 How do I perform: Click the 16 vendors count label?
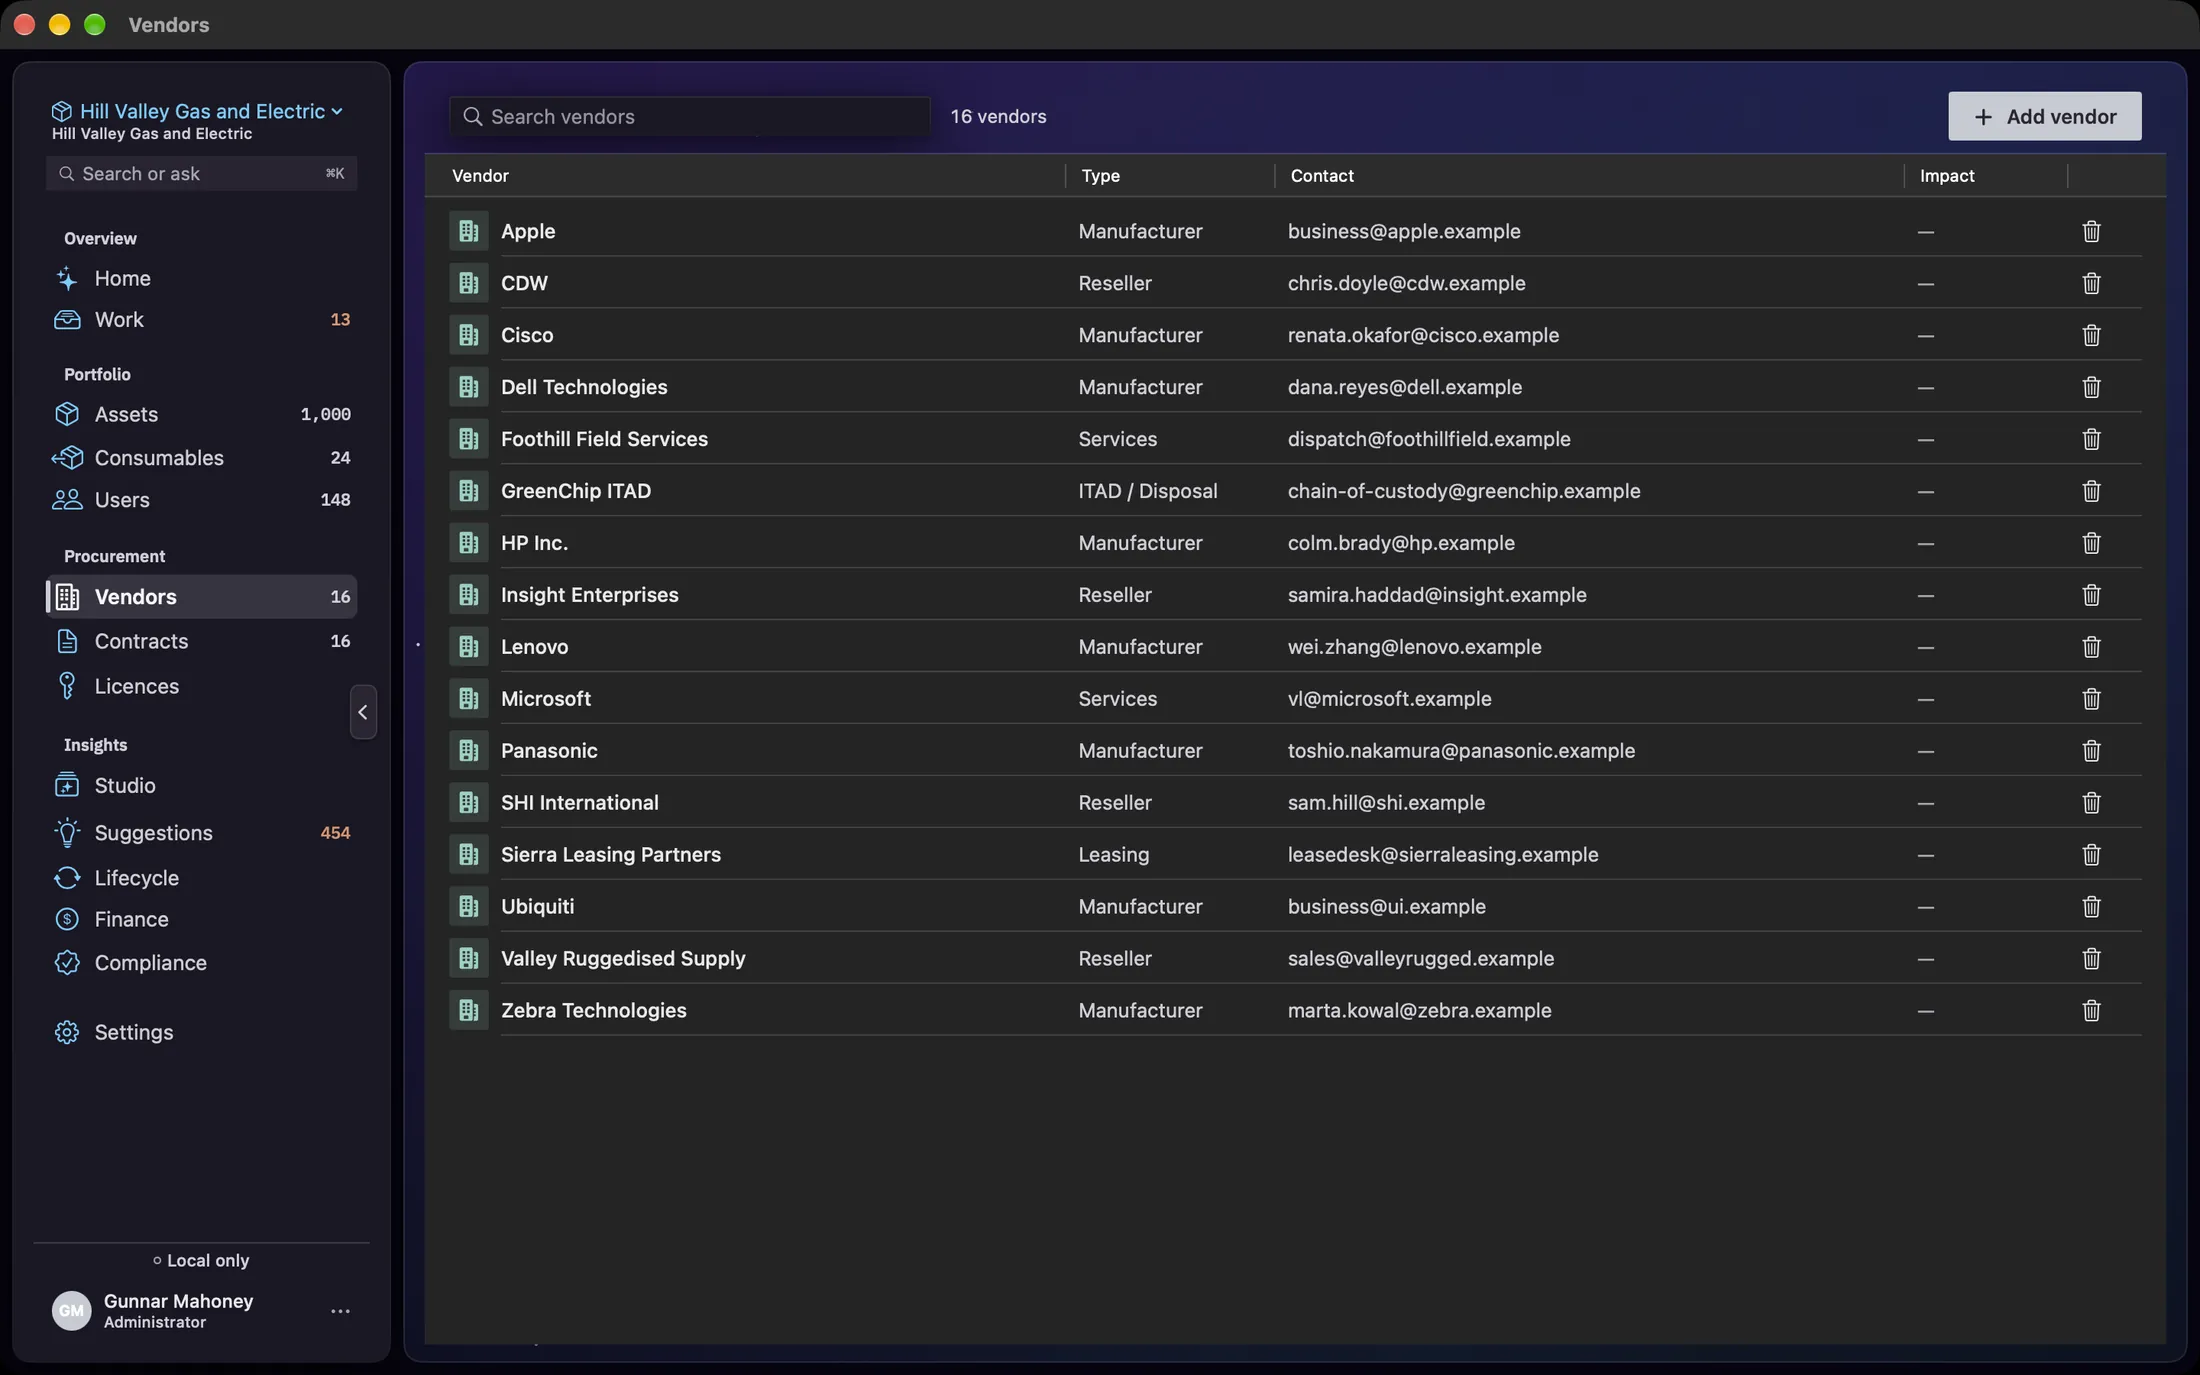pos(998,117)
